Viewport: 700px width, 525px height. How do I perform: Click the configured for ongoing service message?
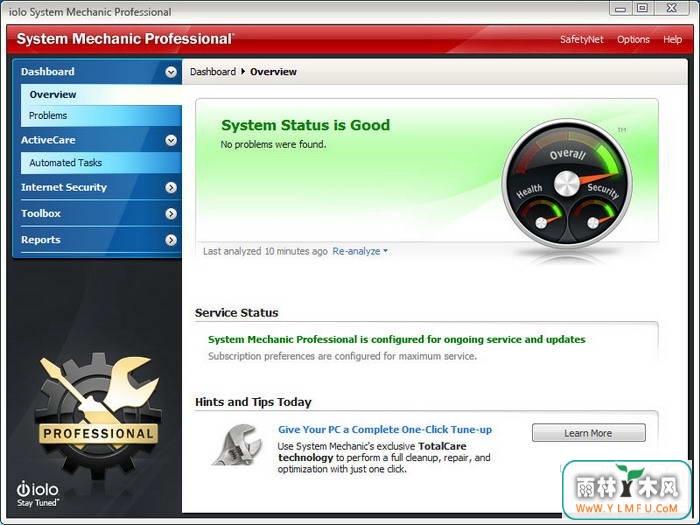tap(396, 340)
